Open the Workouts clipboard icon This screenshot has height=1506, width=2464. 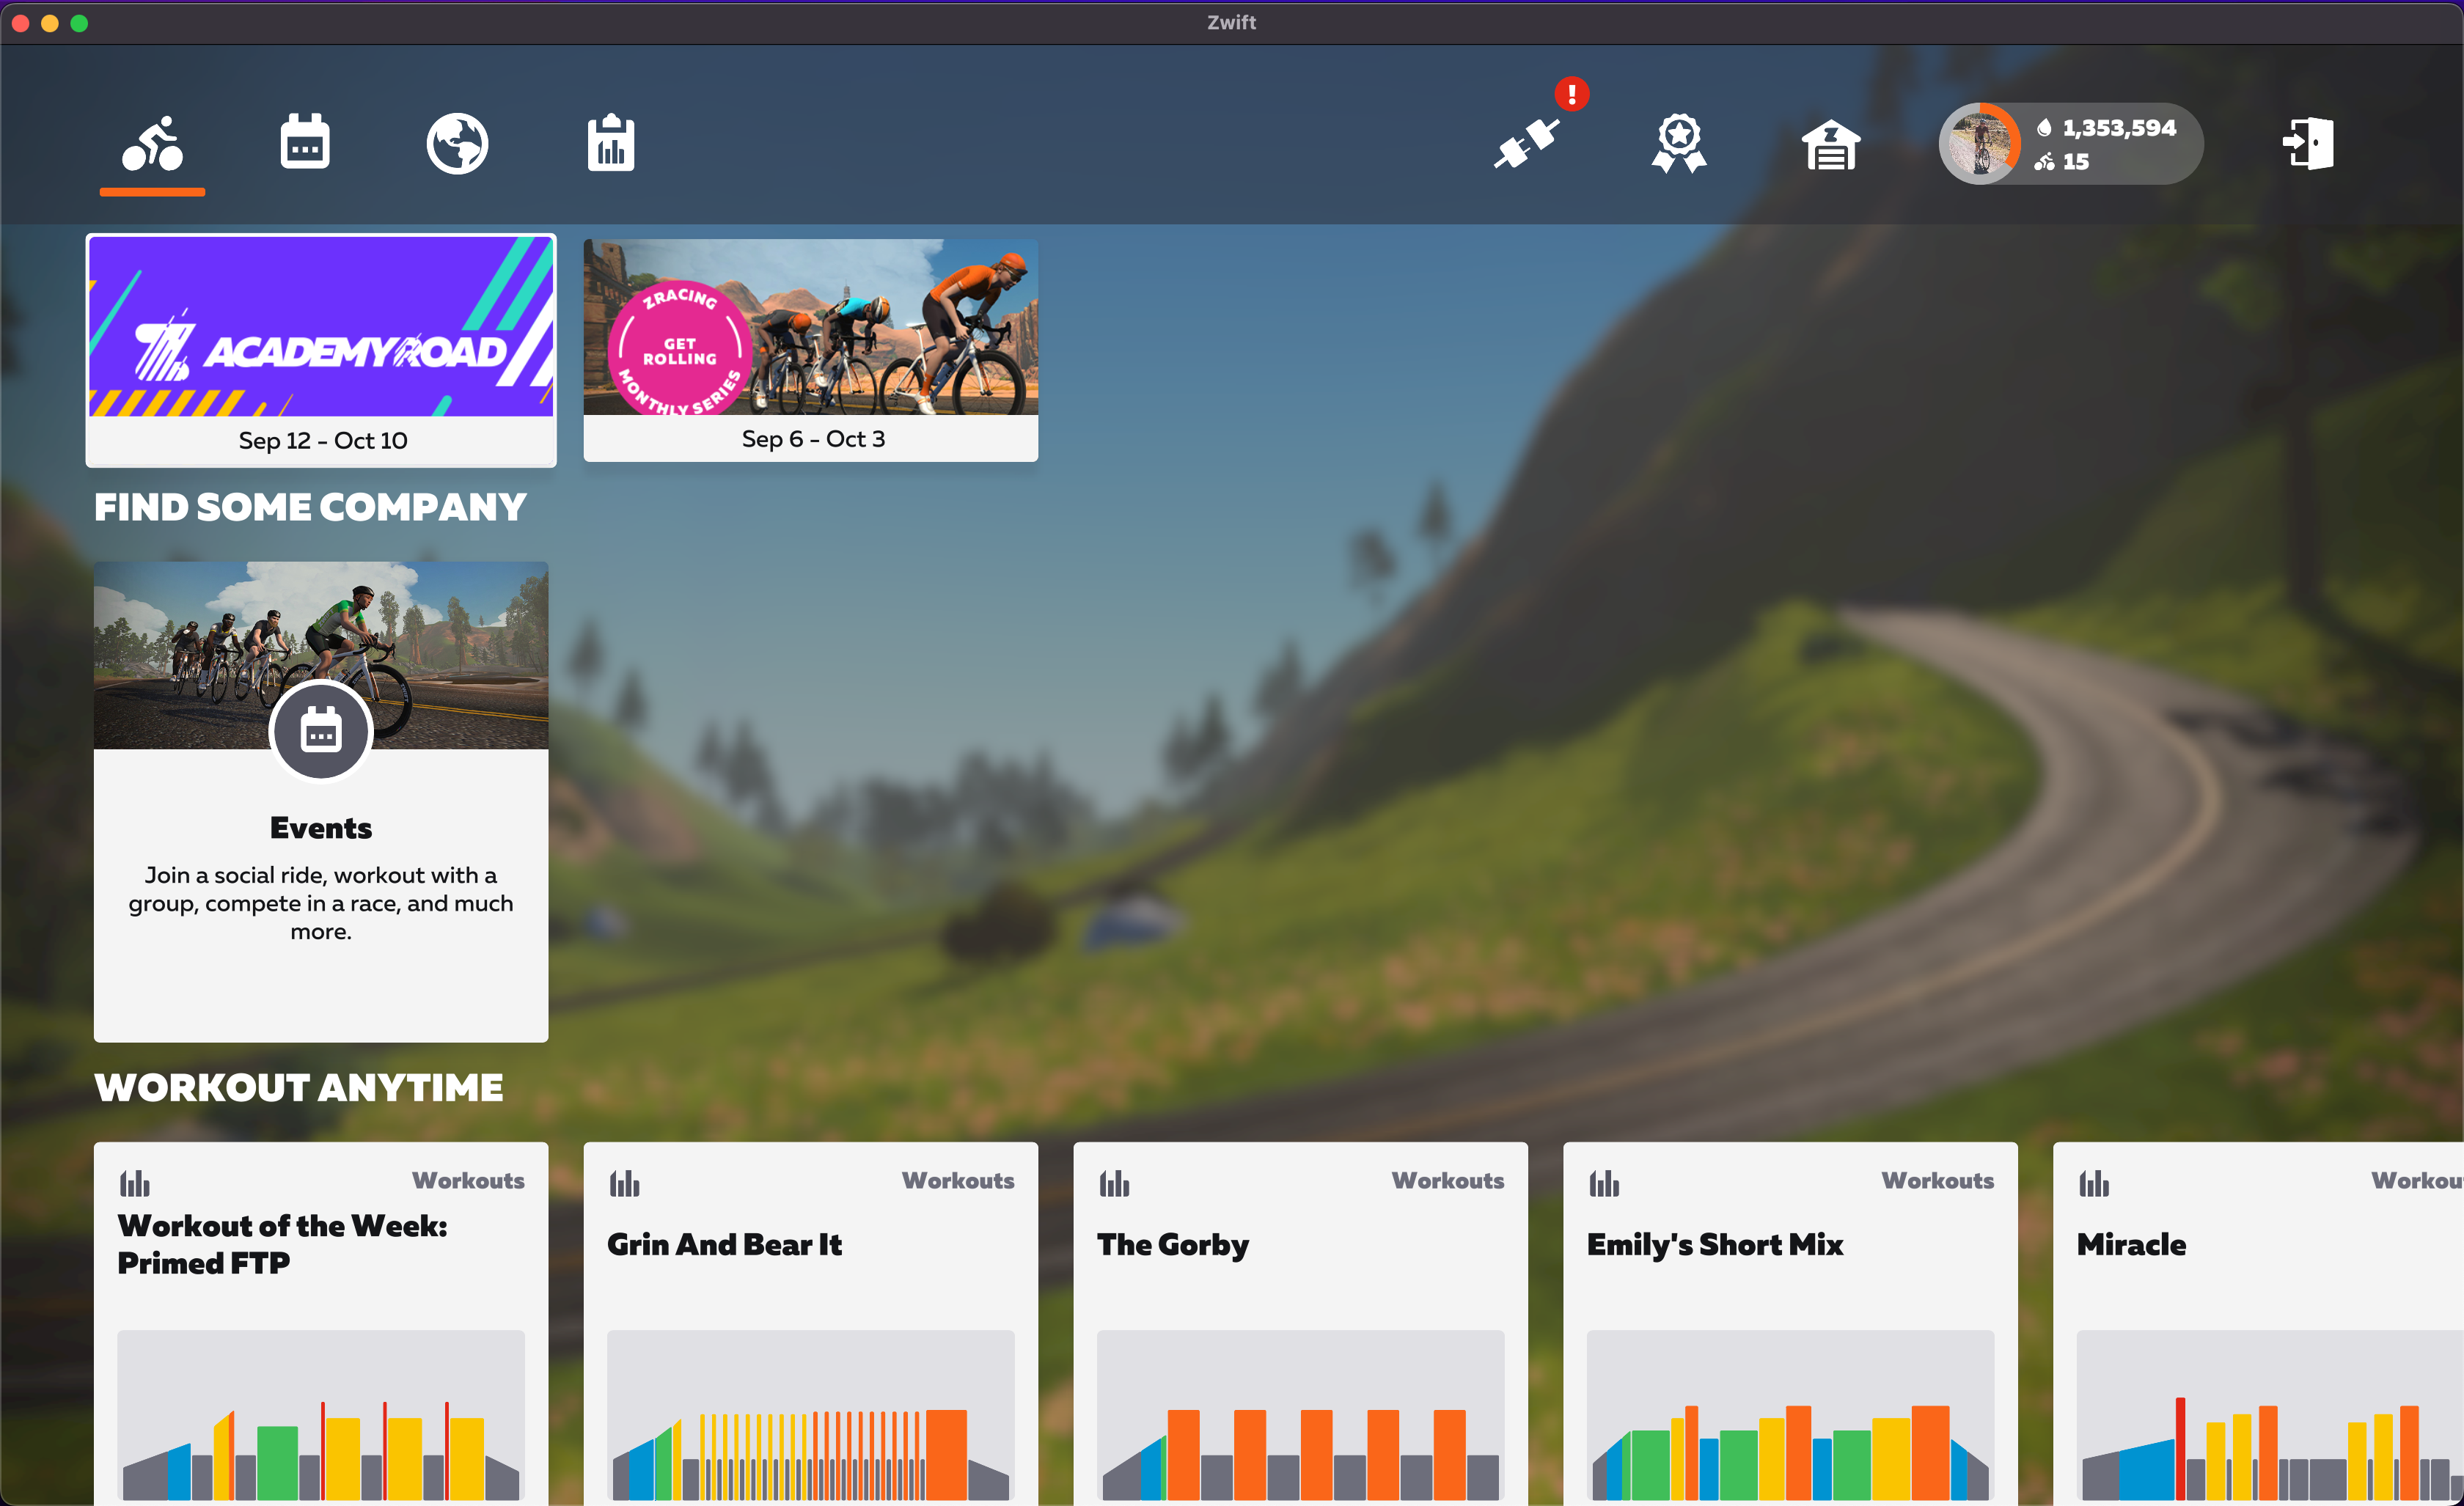(x=610, y=144)
